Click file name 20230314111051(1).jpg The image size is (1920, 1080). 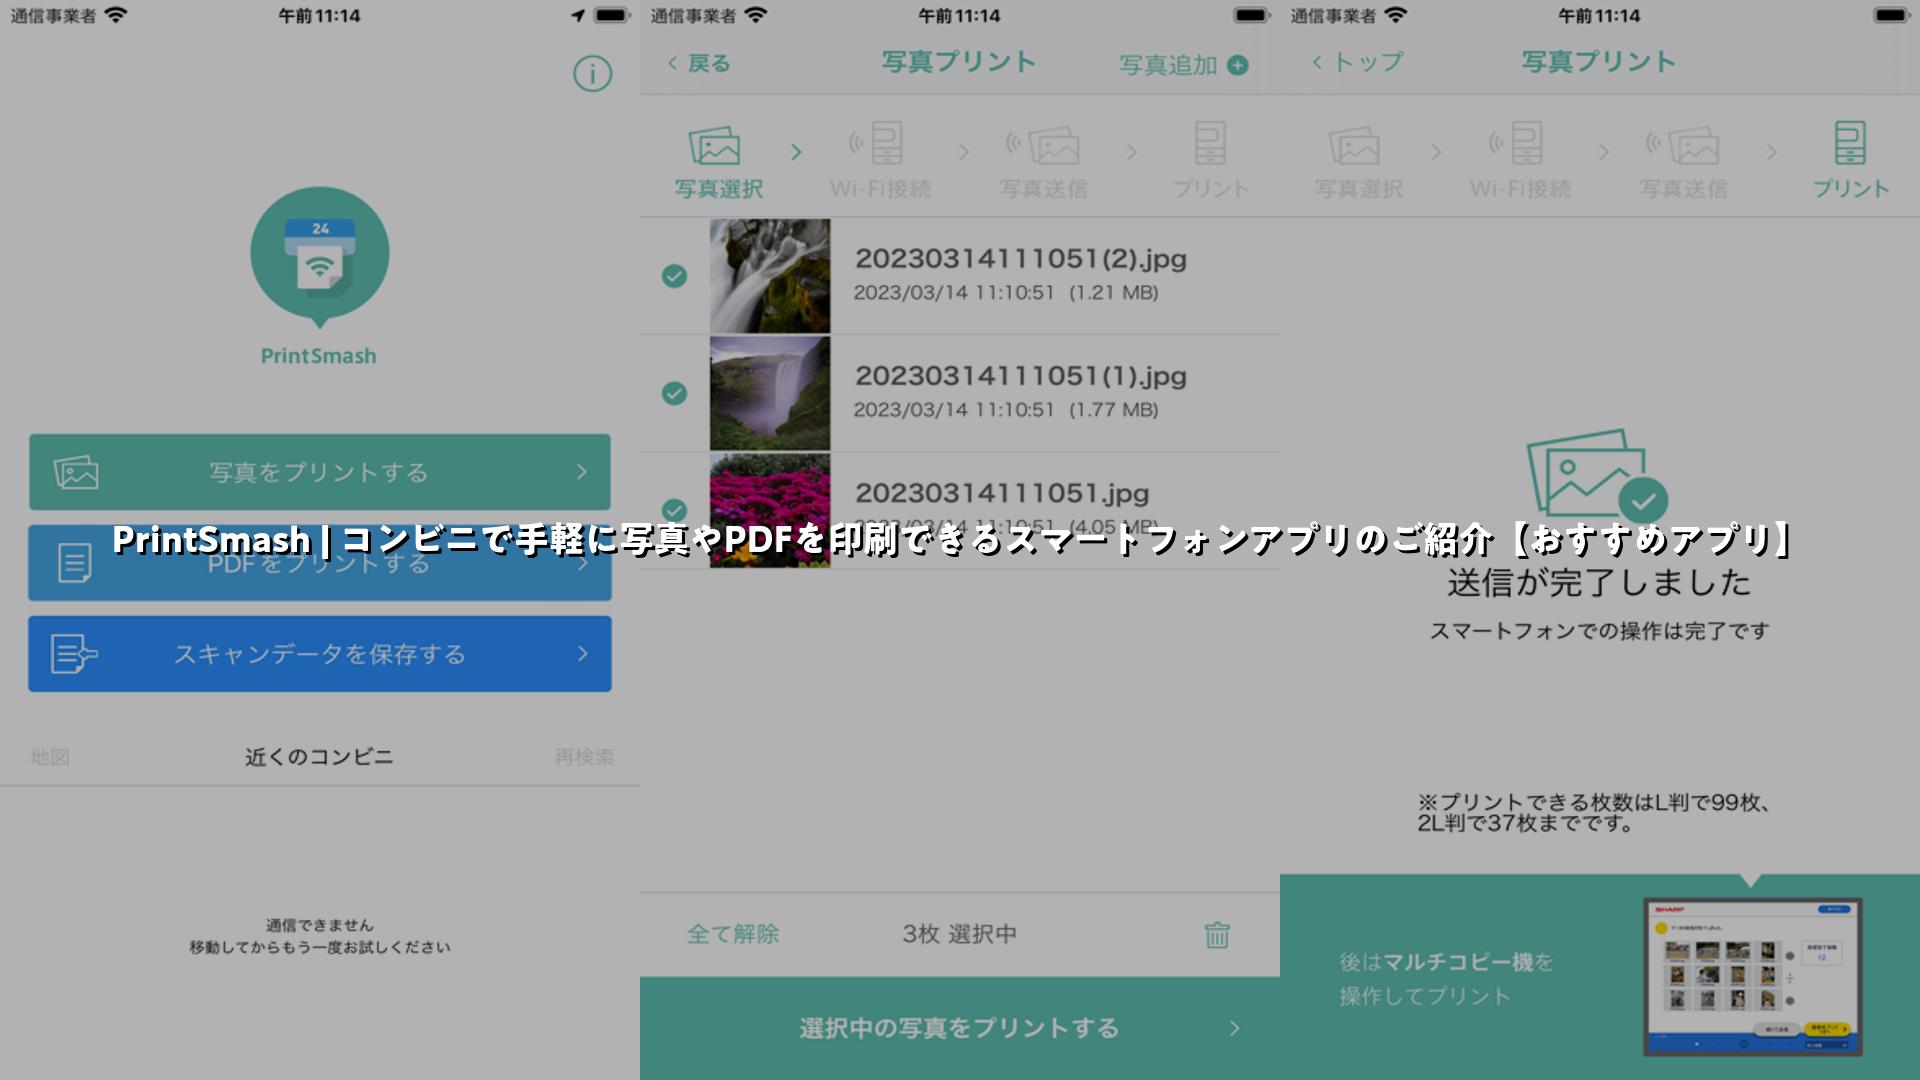click(x=1021, y=376)
